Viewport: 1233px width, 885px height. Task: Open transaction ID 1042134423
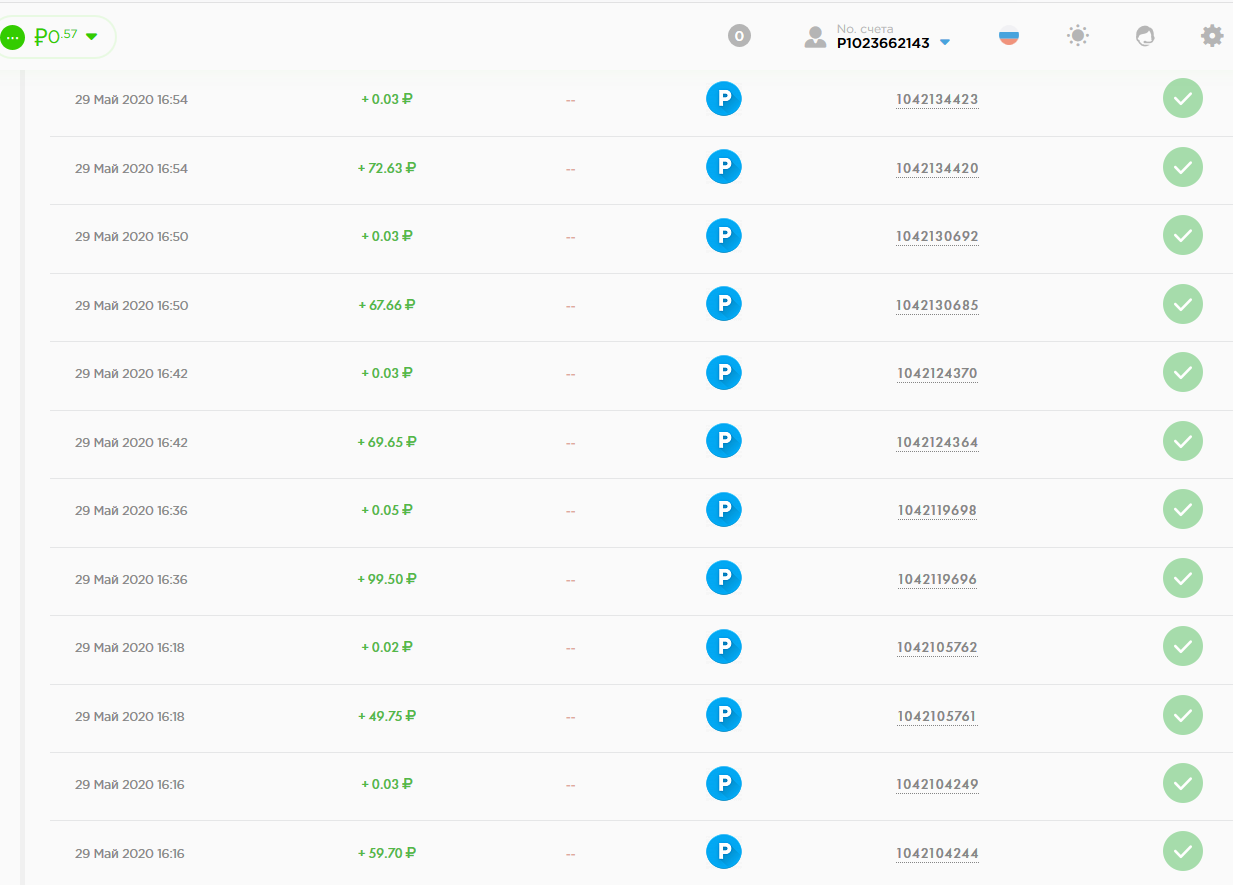click(x=937, y=100)
